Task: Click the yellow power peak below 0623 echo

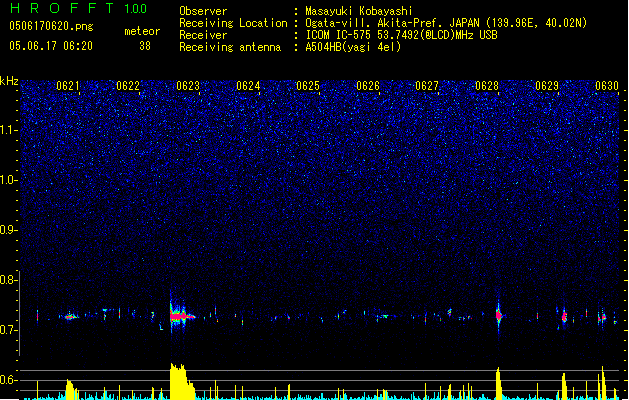Action: point(182,381)
